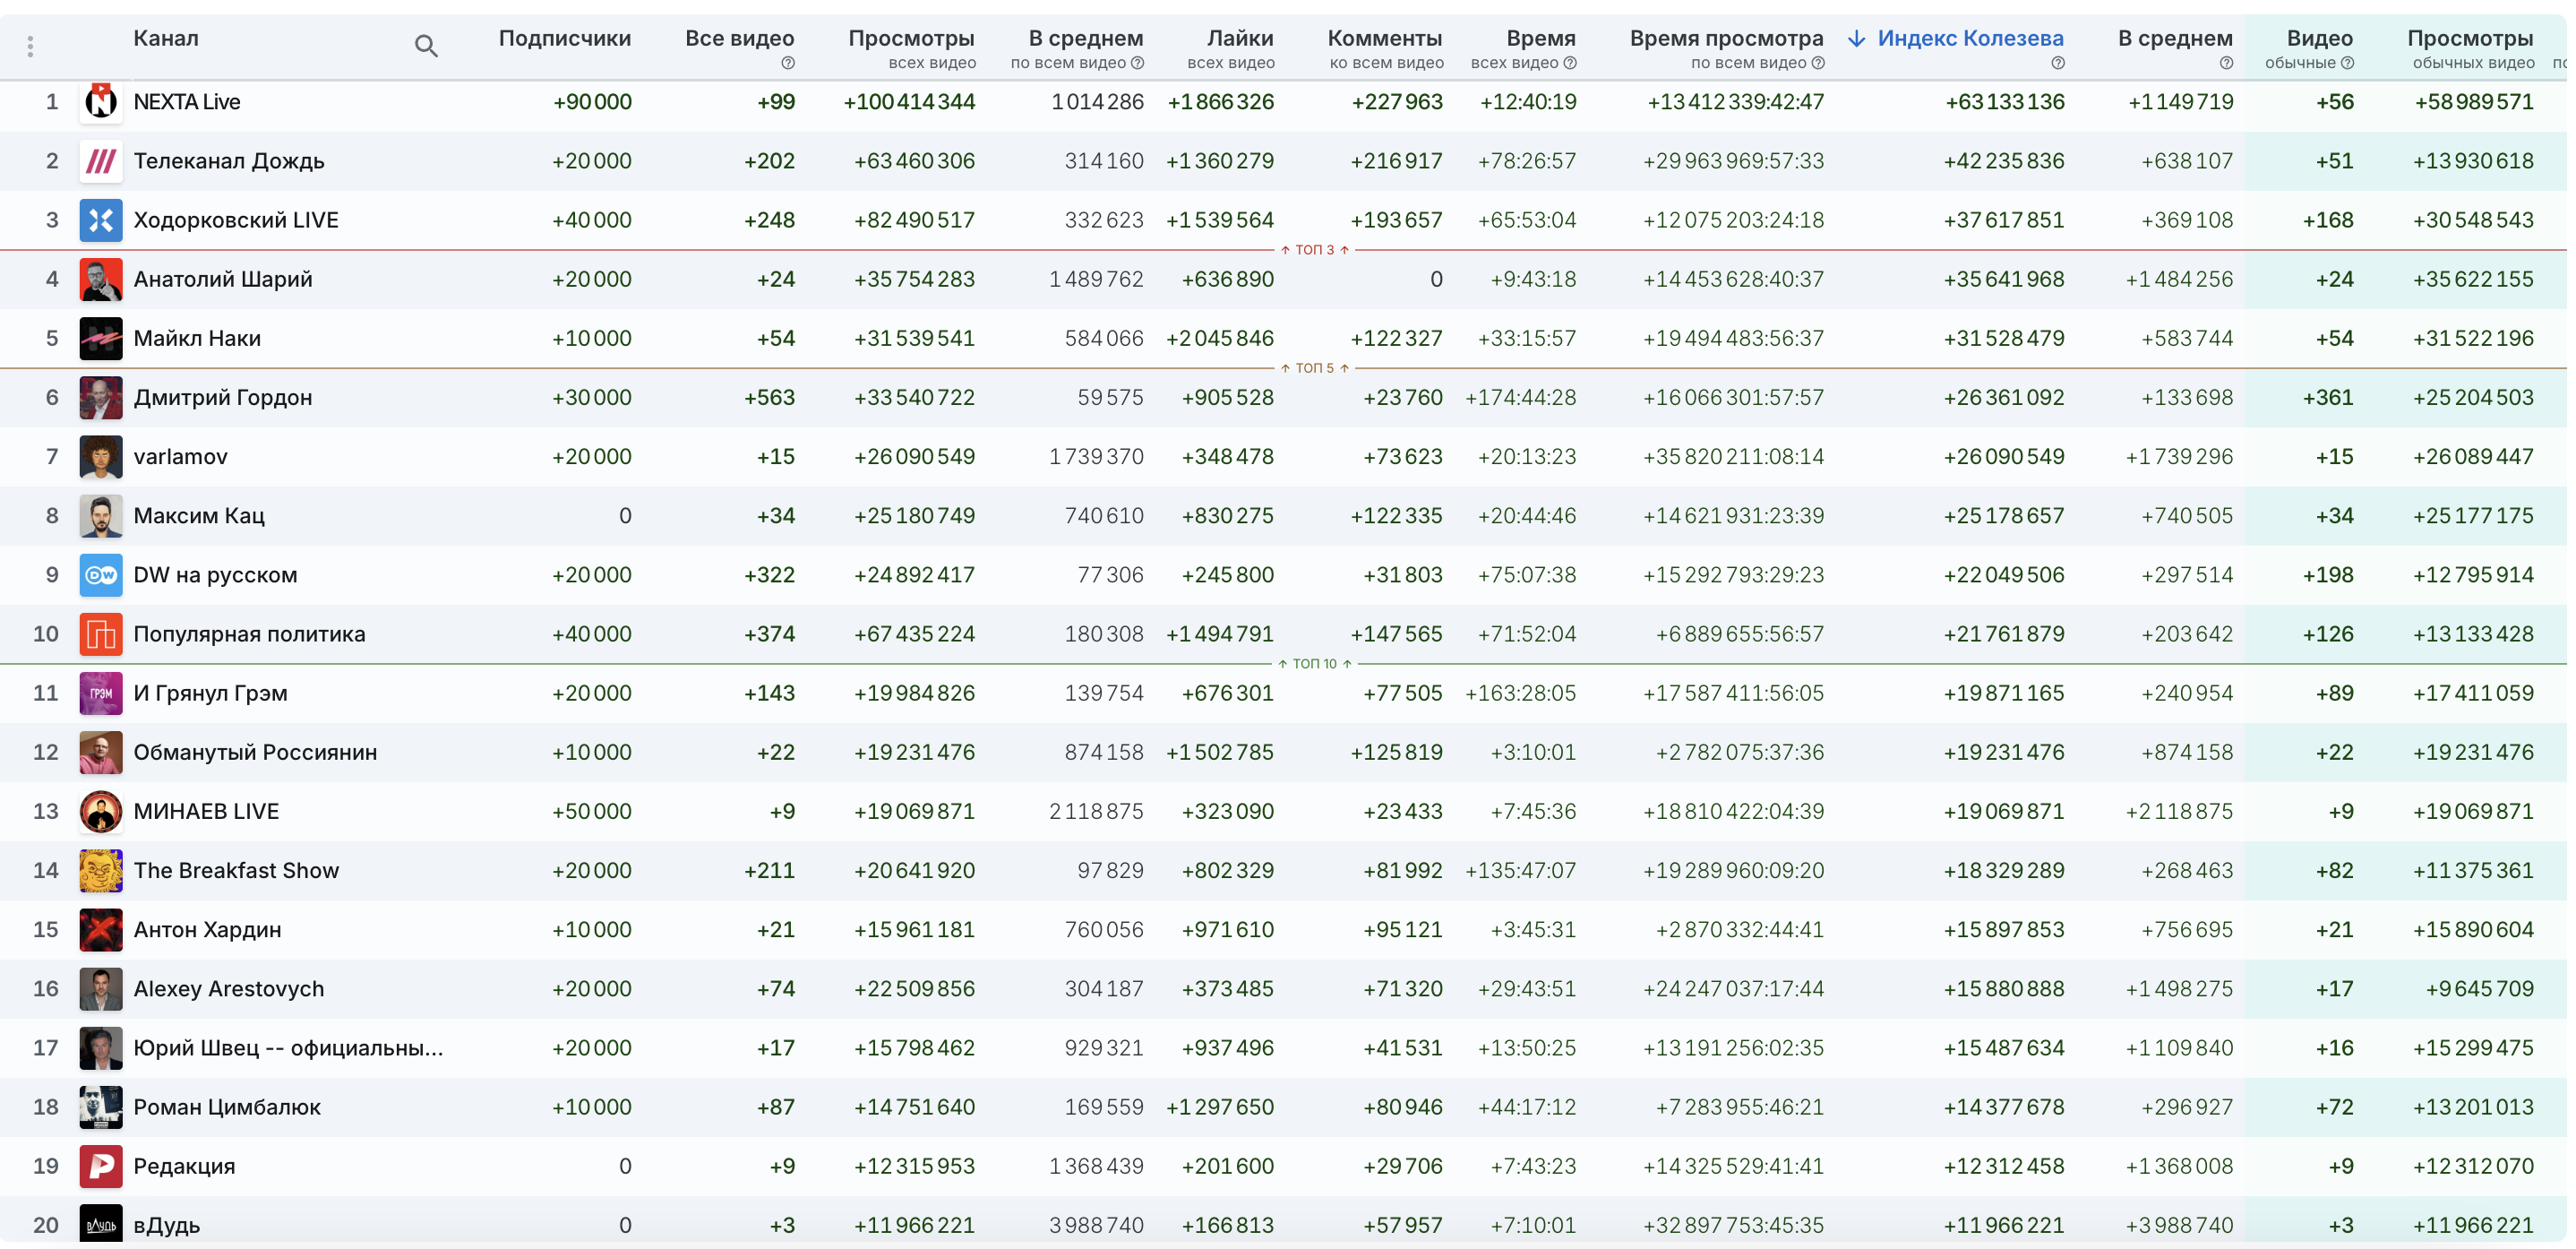Sort table by Канал header

166,39
